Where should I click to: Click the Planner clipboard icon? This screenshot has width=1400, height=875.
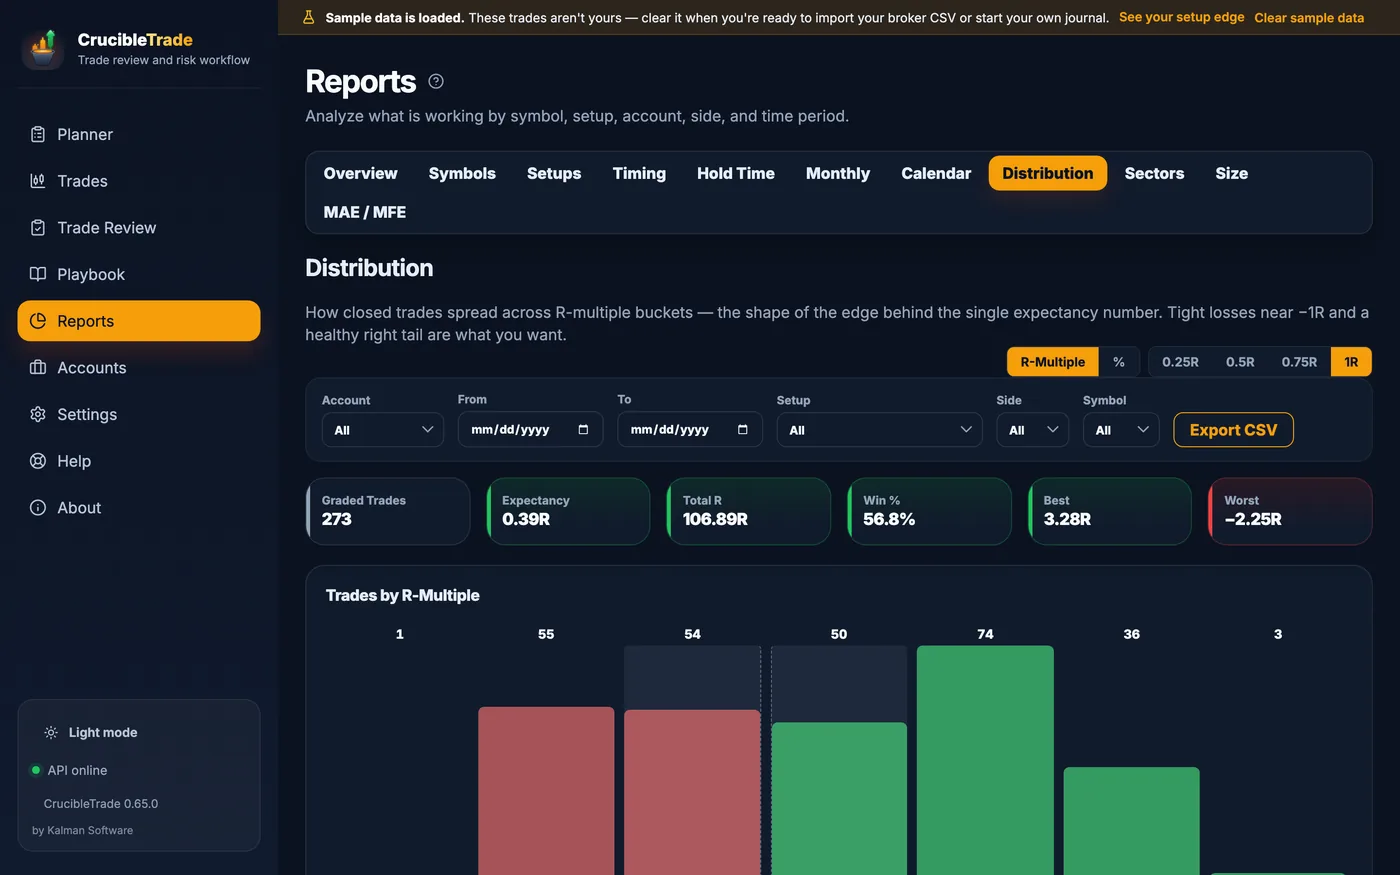[38, 134]
